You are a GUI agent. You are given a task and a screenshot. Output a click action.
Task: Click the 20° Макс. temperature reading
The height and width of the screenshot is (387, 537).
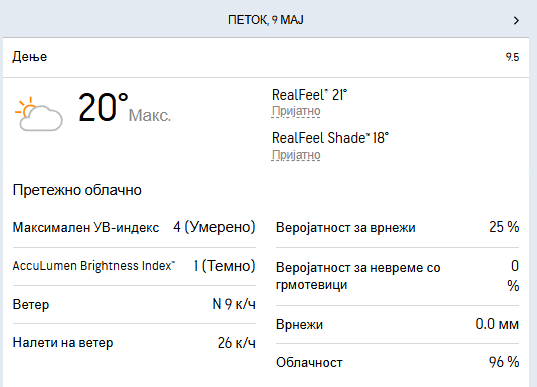124,108
